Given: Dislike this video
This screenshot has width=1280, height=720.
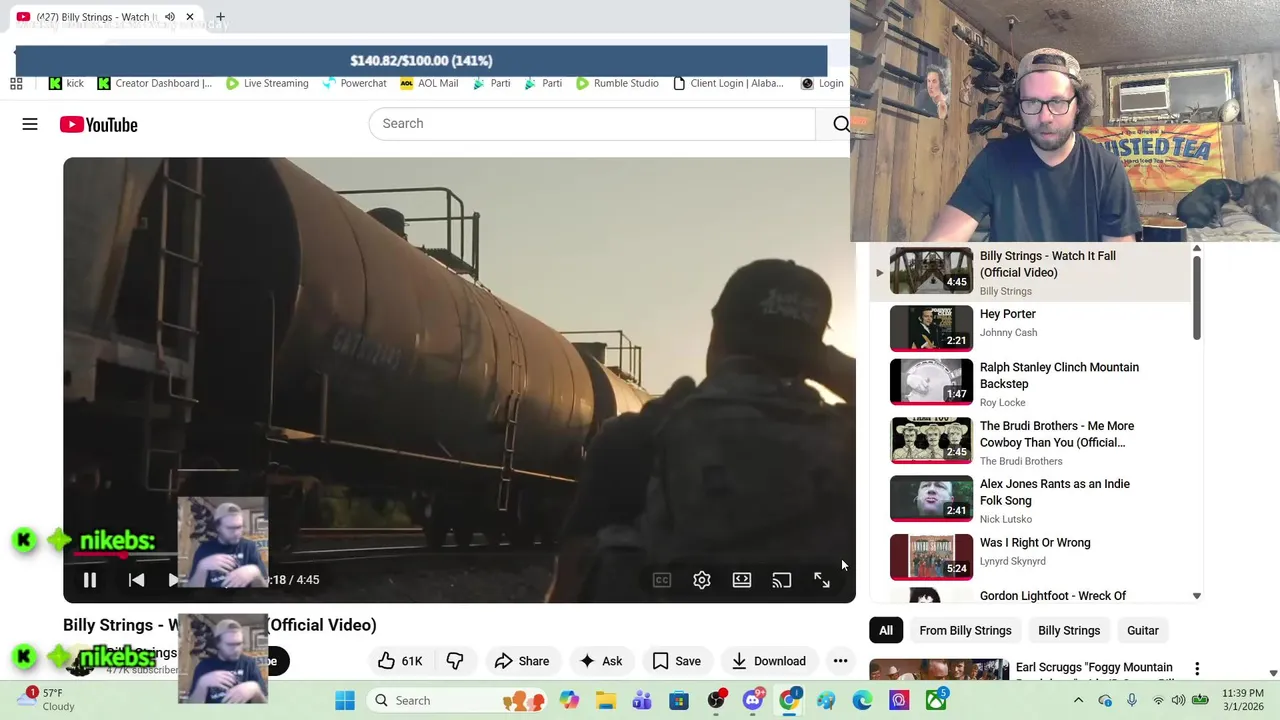Looking at the screenshot, I should pos(455,661).
